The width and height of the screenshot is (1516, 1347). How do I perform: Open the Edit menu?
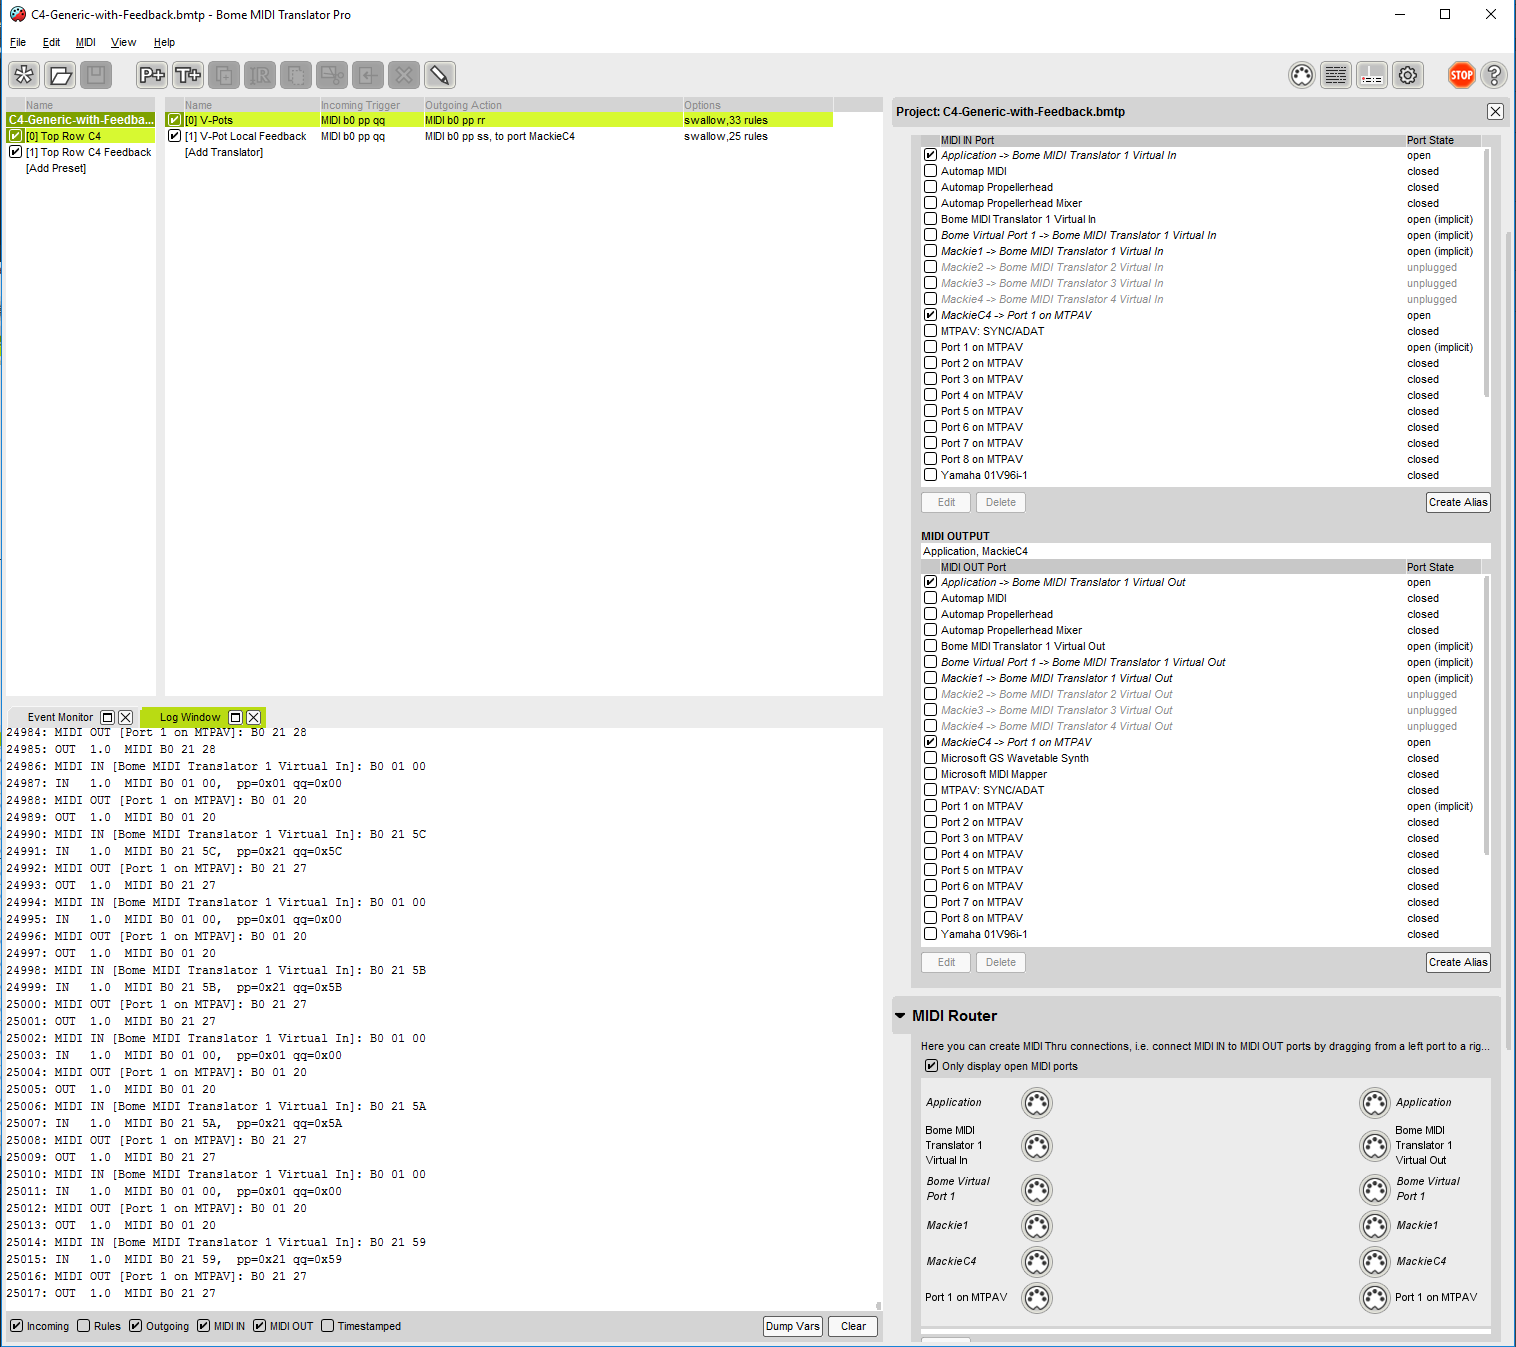point(51,42)
